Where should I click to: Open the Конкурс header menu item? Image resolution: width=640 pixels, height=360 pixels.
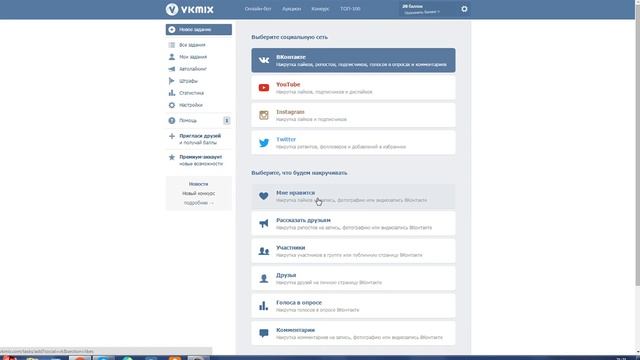click(320, 9)
